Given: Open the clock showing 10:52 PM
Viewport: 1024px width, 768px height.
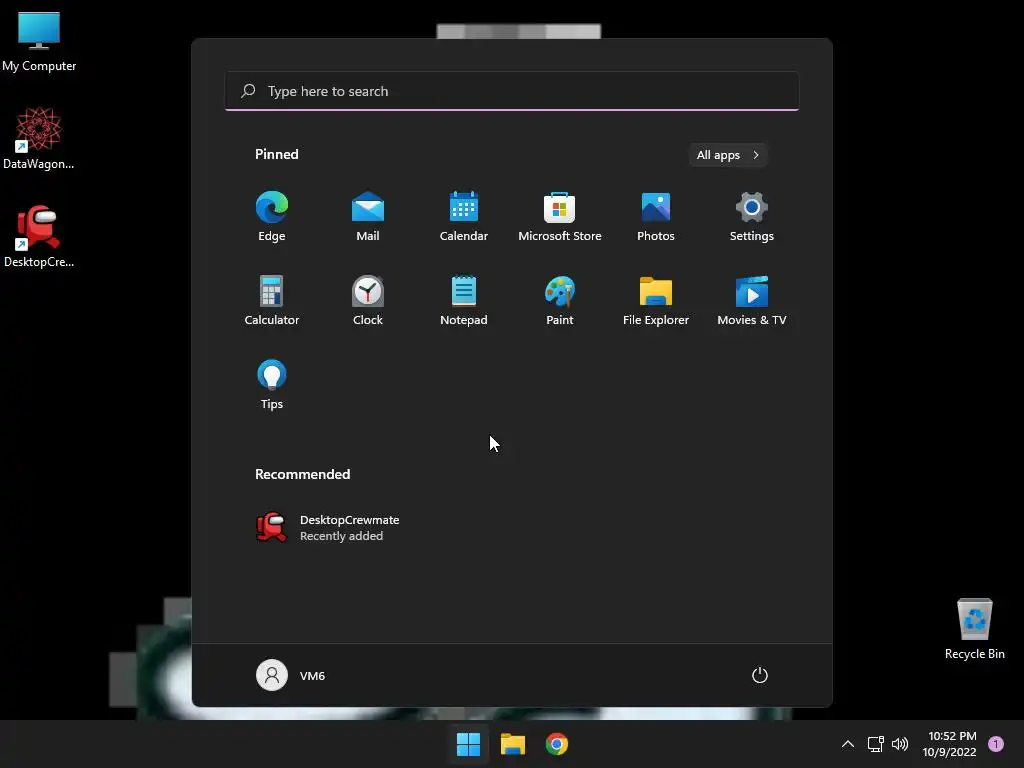Looking at the screenshot, I should 950,744.
